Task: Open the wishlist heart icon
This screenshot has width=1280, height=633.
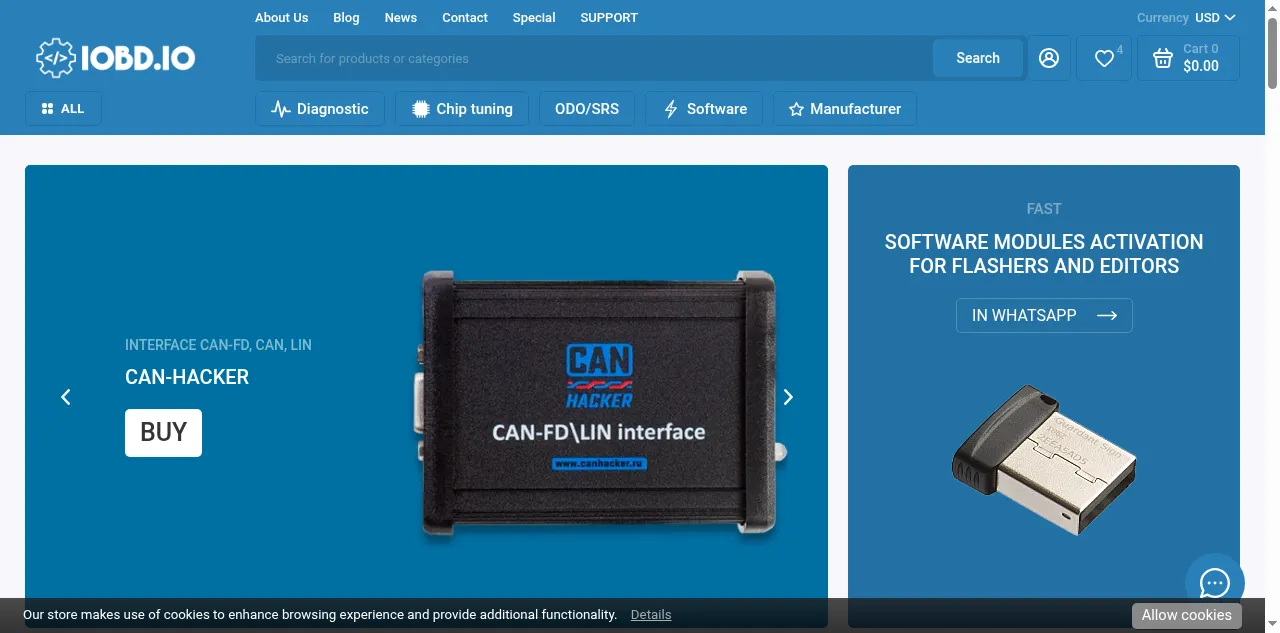Action: coord(1104,58)
